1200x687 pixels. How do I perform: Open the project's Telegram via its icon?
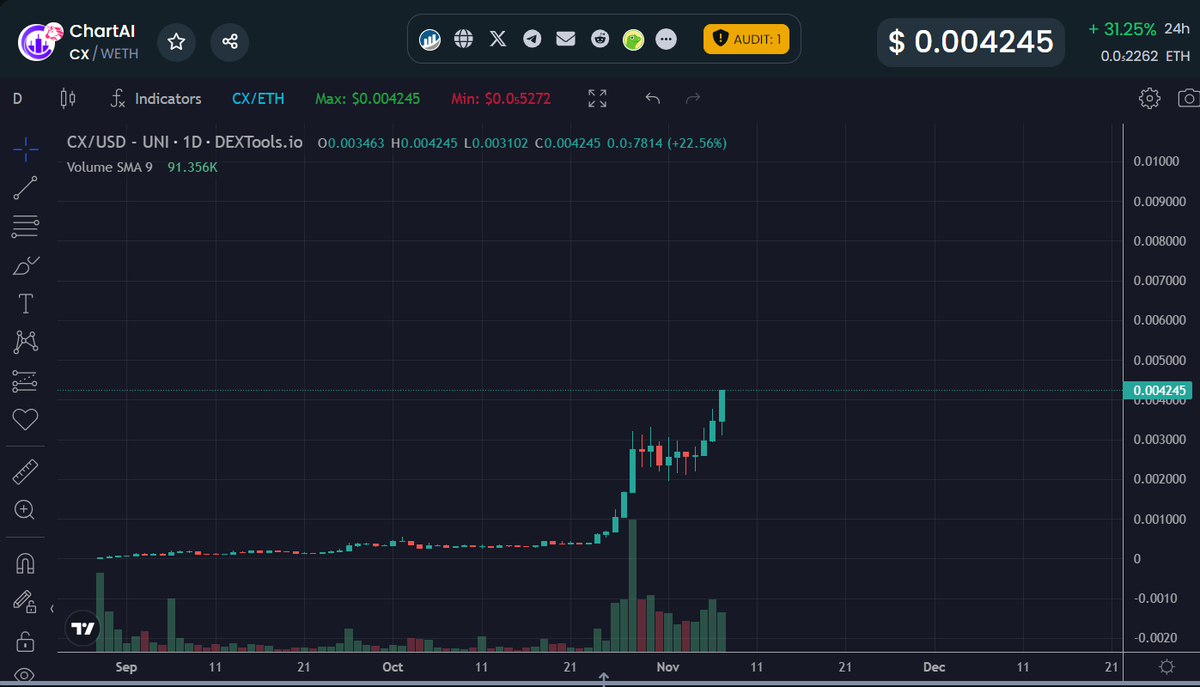(531, 39)
